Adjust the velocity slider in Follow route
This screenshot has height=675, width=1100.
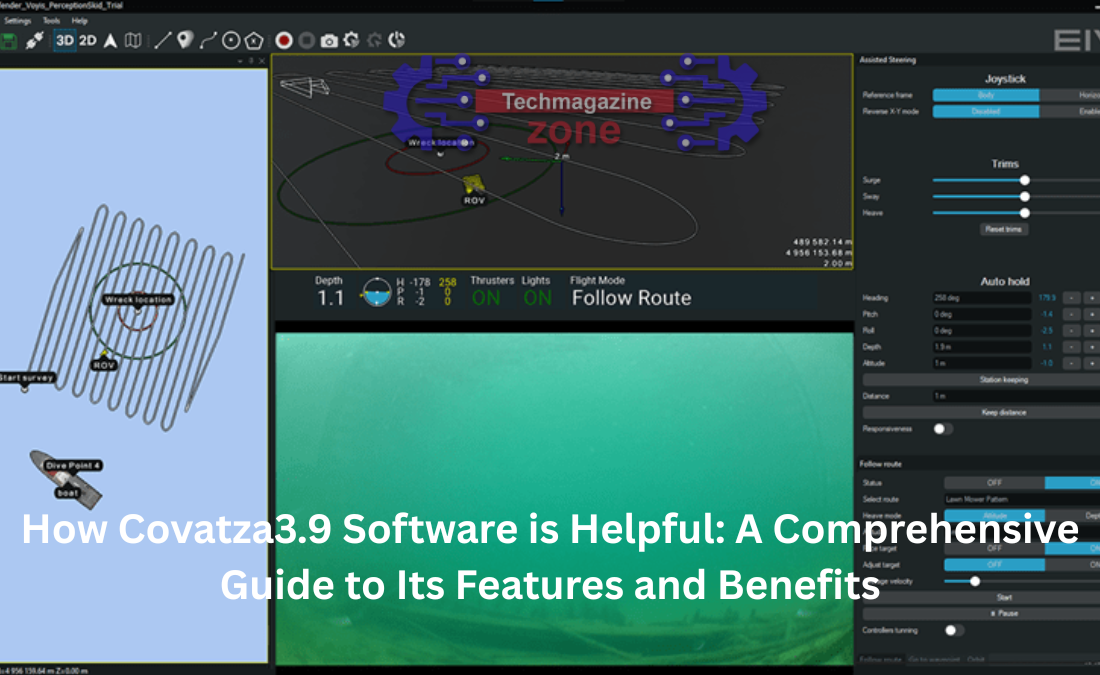coord(974,581)
